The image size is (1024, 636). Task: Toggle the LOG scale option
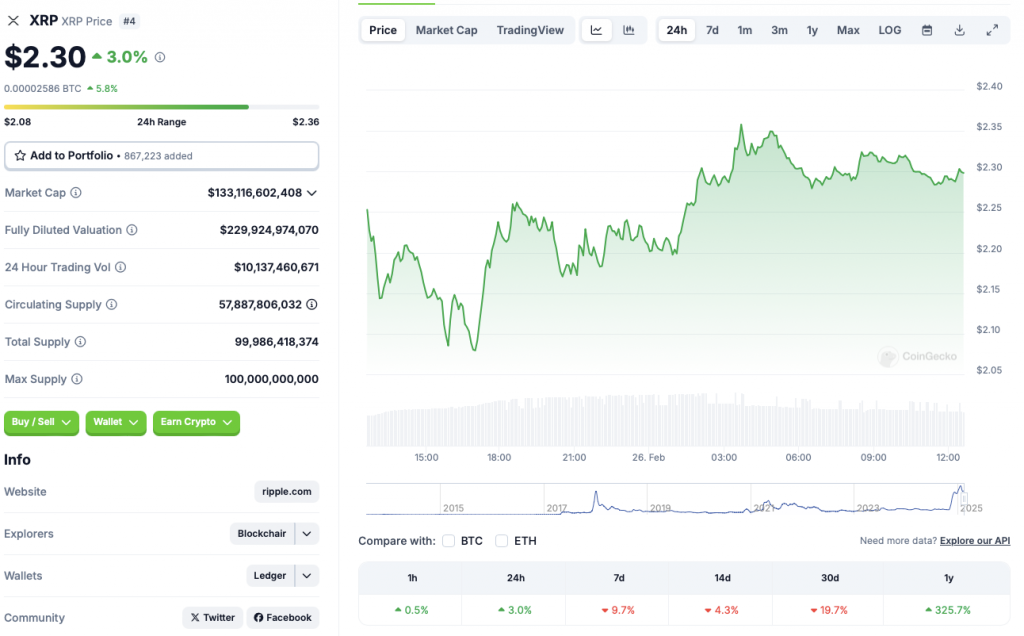coord(889,30)
